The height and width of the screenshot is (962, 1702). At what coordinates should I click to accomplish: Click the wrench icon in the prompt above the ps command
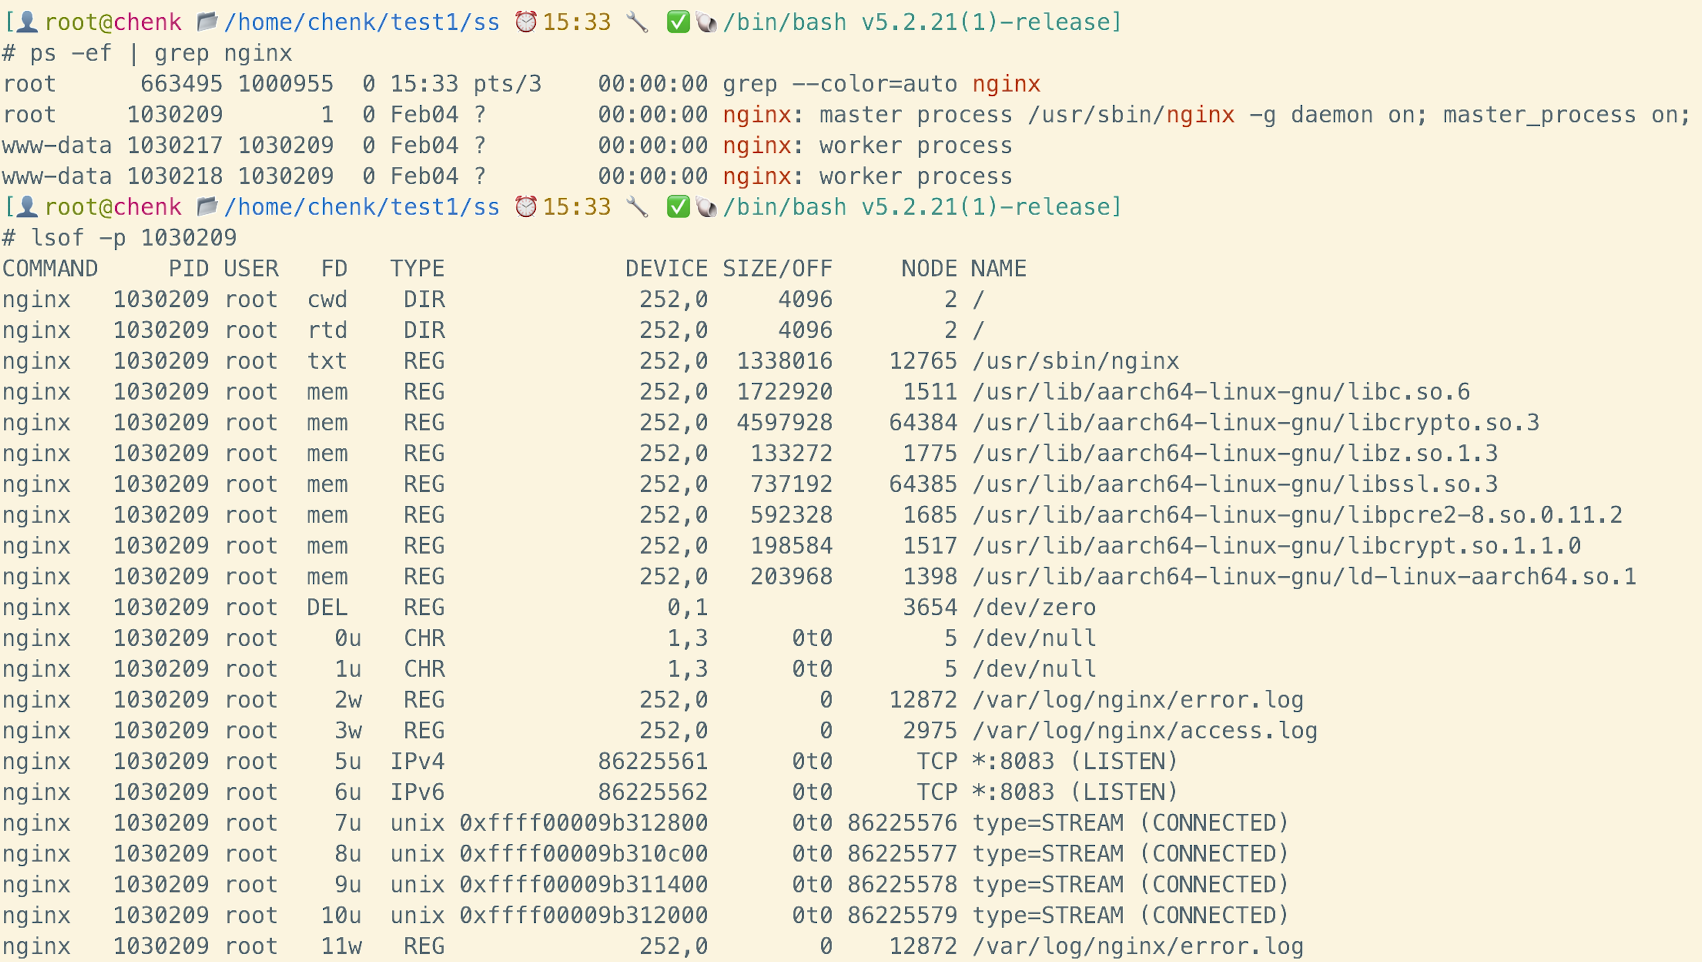coord(637,22)
